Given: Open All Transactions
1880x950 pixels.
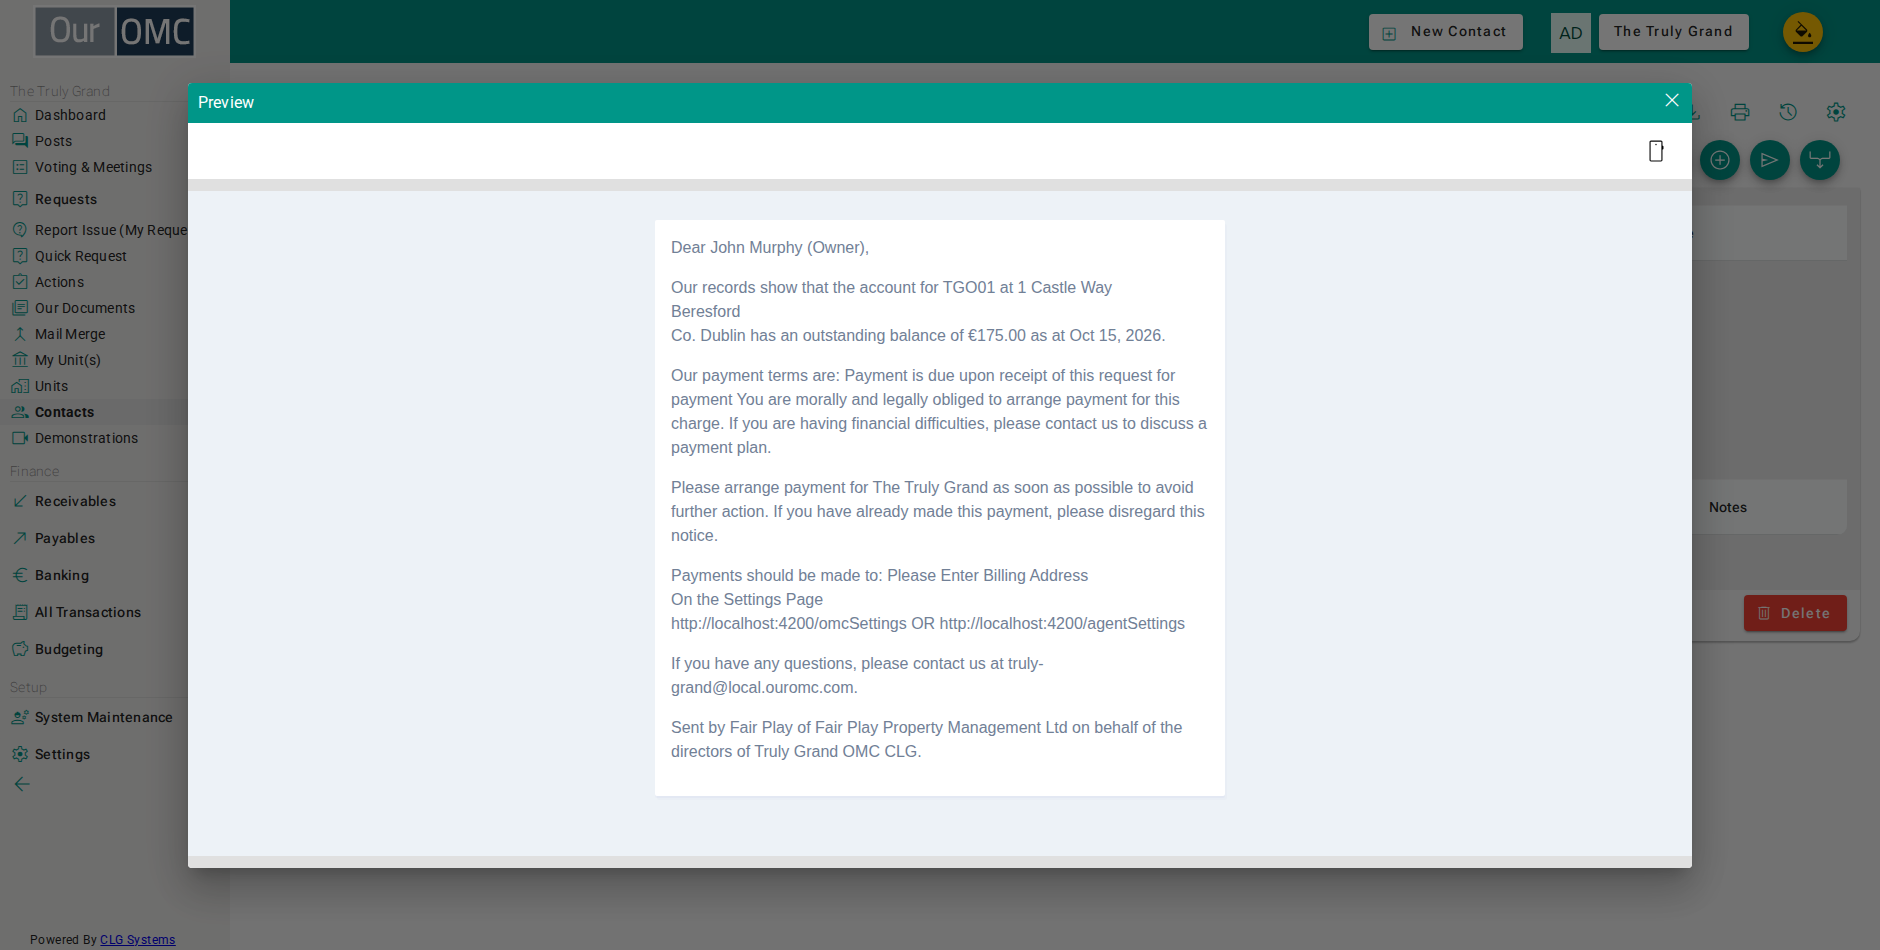Looking at the screenshot, I should pos(88,612).
